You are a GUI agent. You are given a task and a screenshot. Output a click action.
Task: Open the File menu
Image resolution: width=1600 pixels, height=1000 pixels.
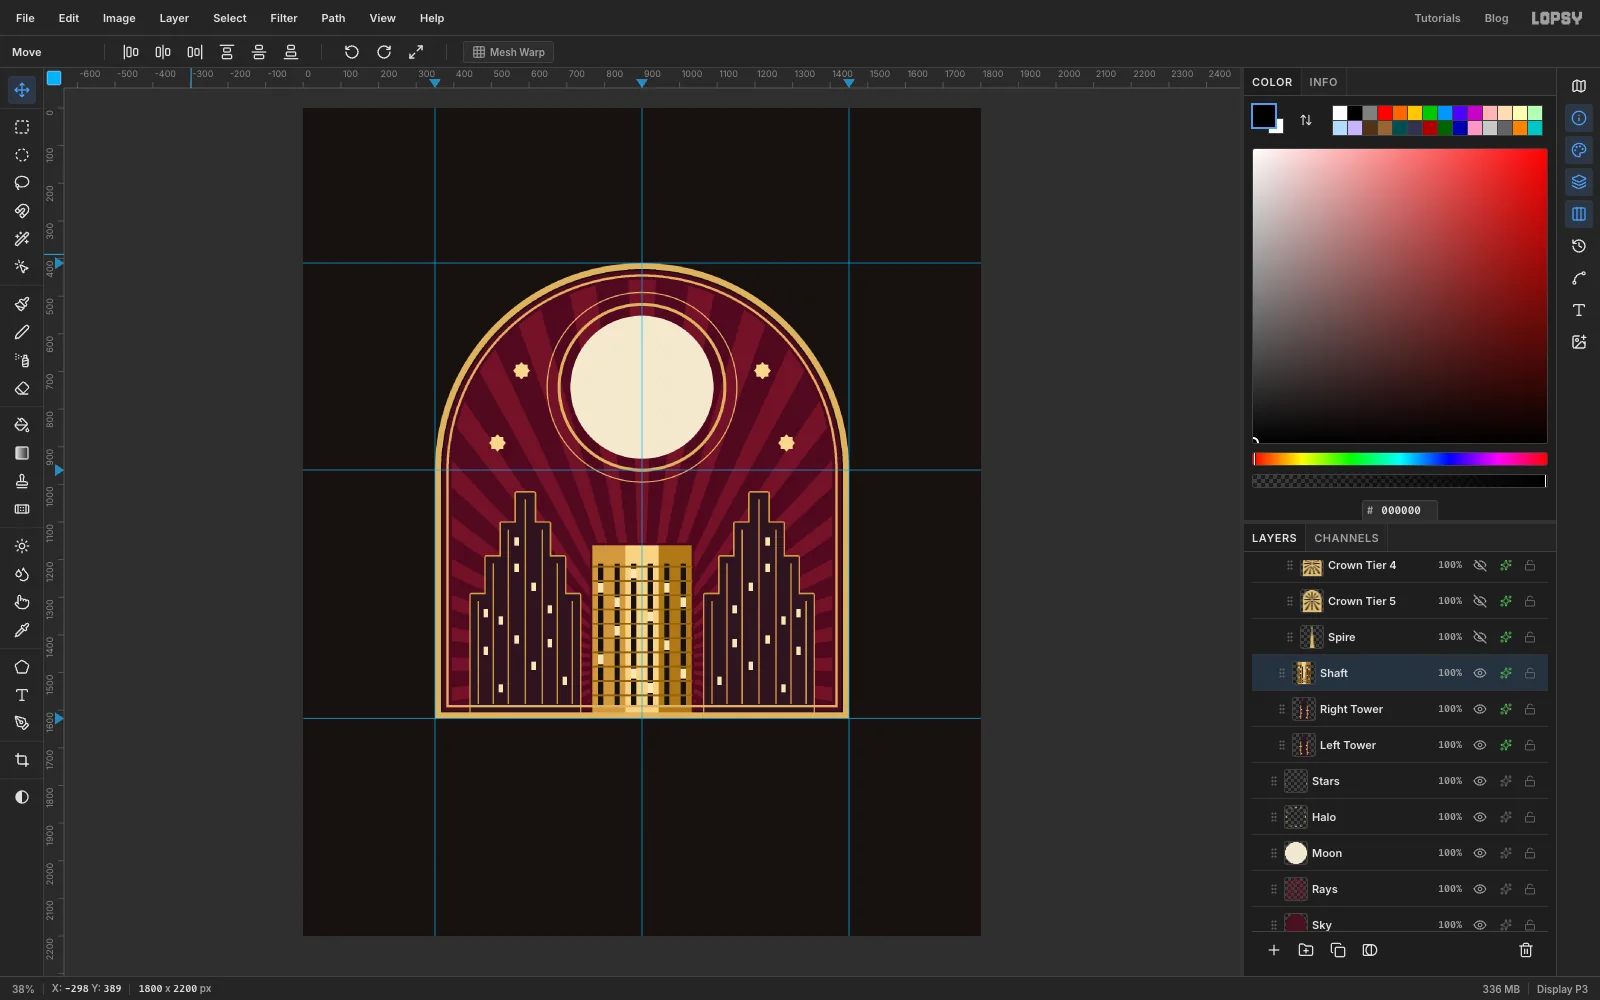25,18
